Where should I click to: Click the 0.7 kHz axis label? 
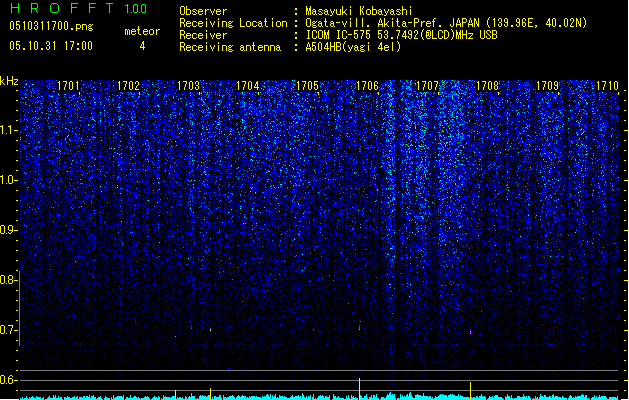tap(8, 330)
